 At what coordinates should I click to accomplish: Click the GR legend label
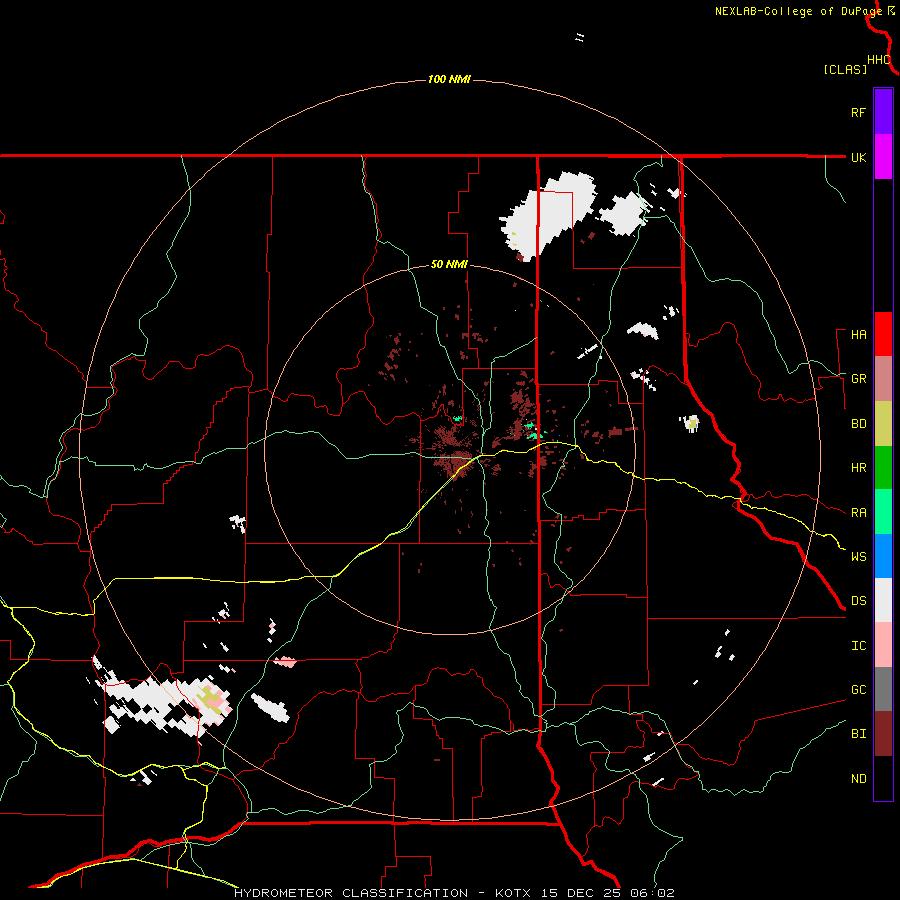(858, 379)
